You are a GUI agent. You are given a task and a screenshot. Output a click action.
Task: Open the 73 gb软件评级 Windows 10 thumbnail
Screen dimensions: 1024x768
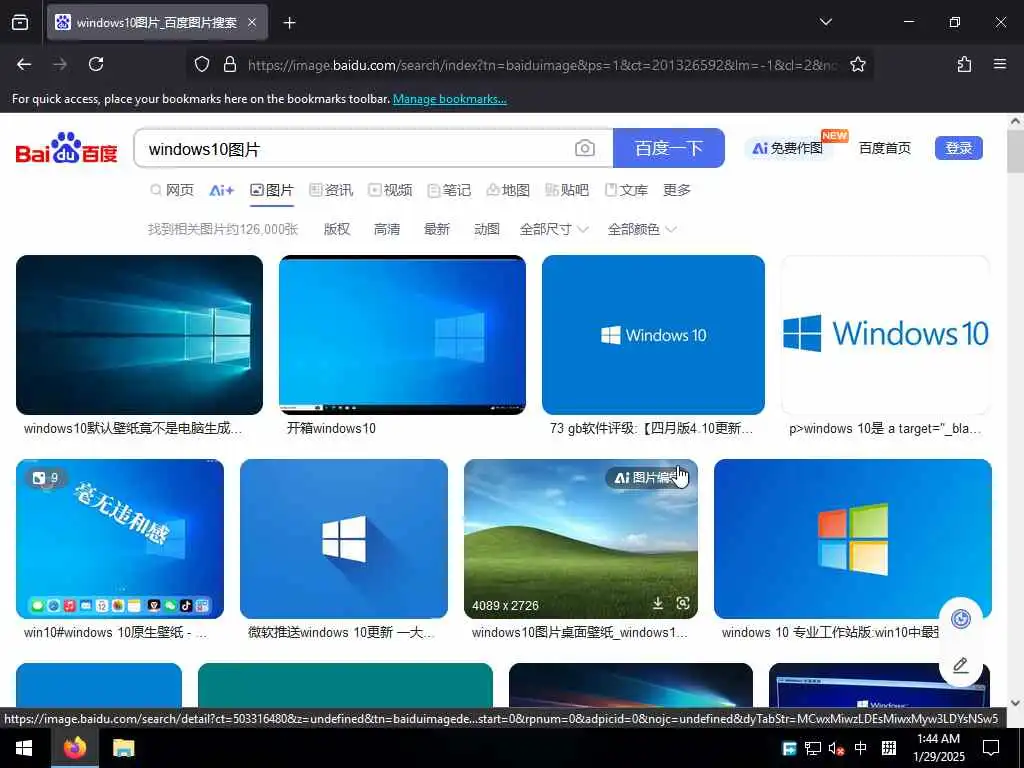point(653,334)
